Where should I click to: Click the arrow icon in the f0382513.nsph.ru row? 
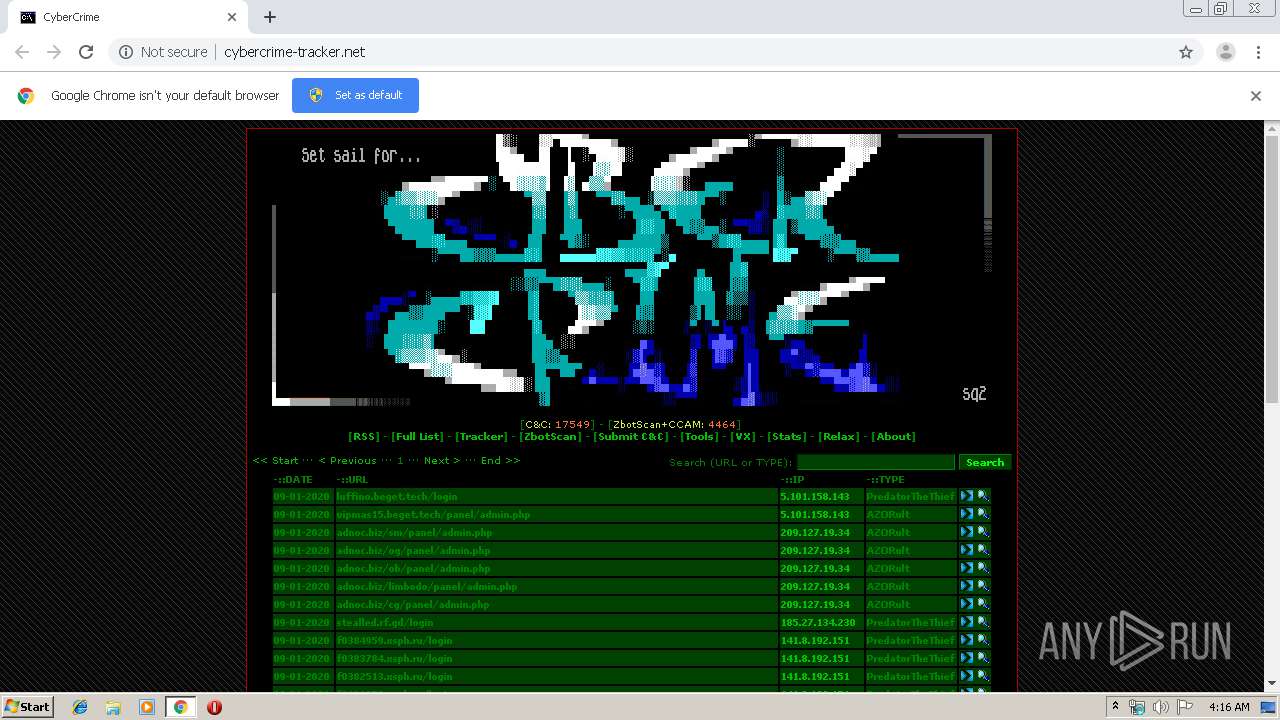click(967, 676)
